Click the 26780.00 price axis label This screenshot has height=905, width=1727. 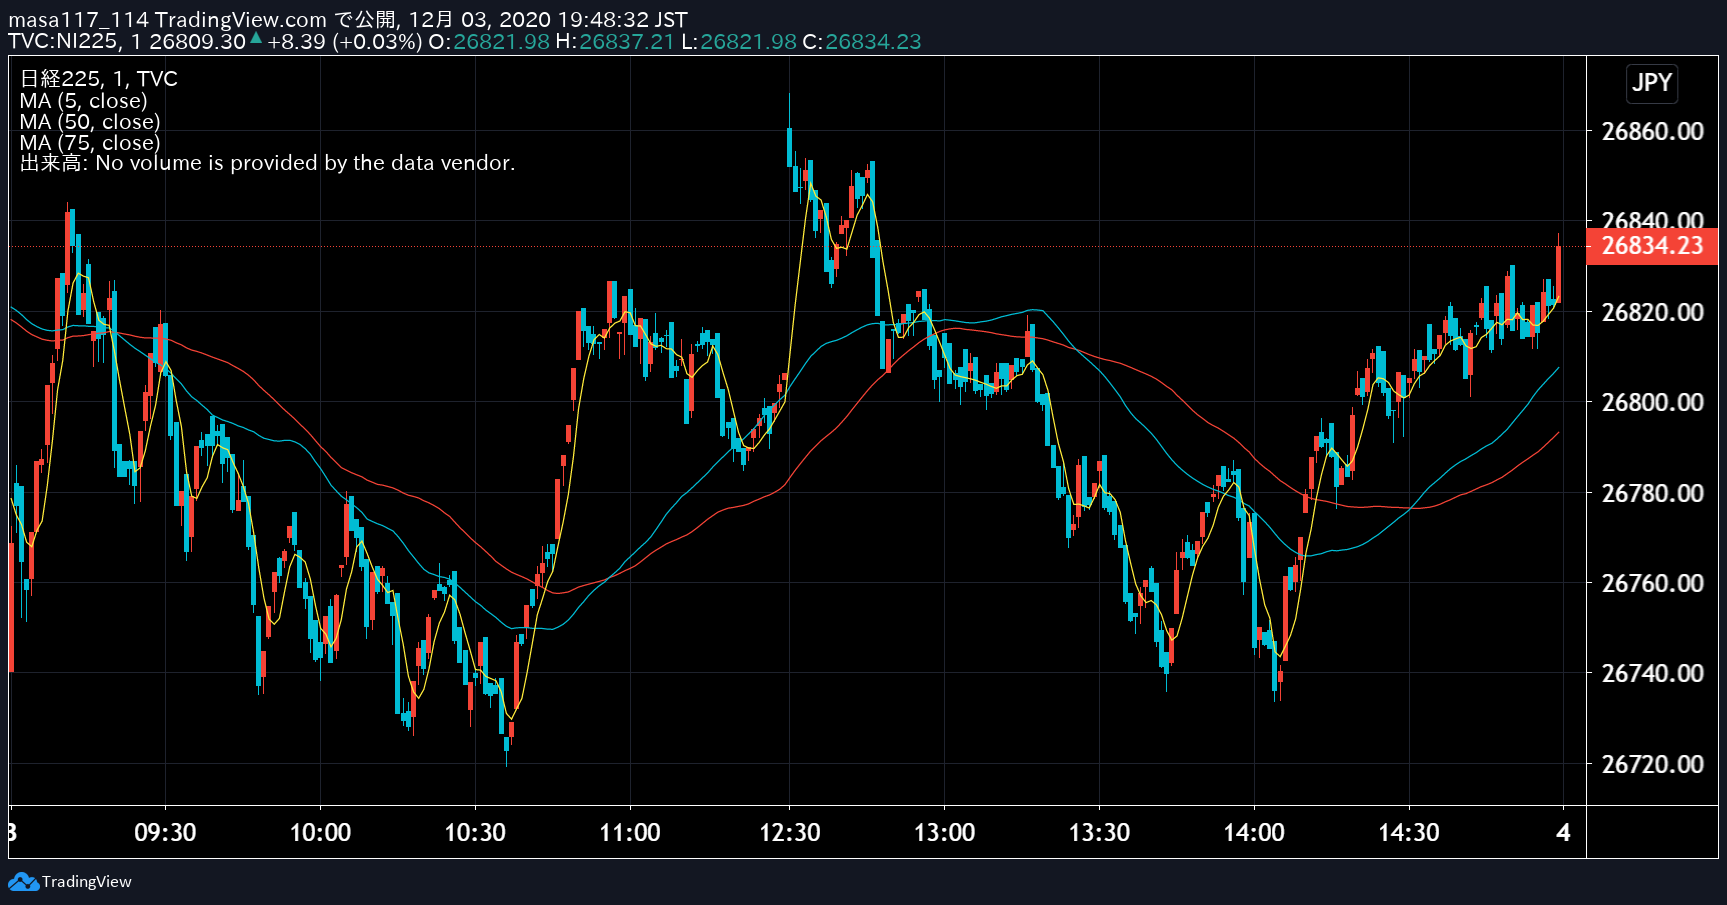(x=1652, y=493)
